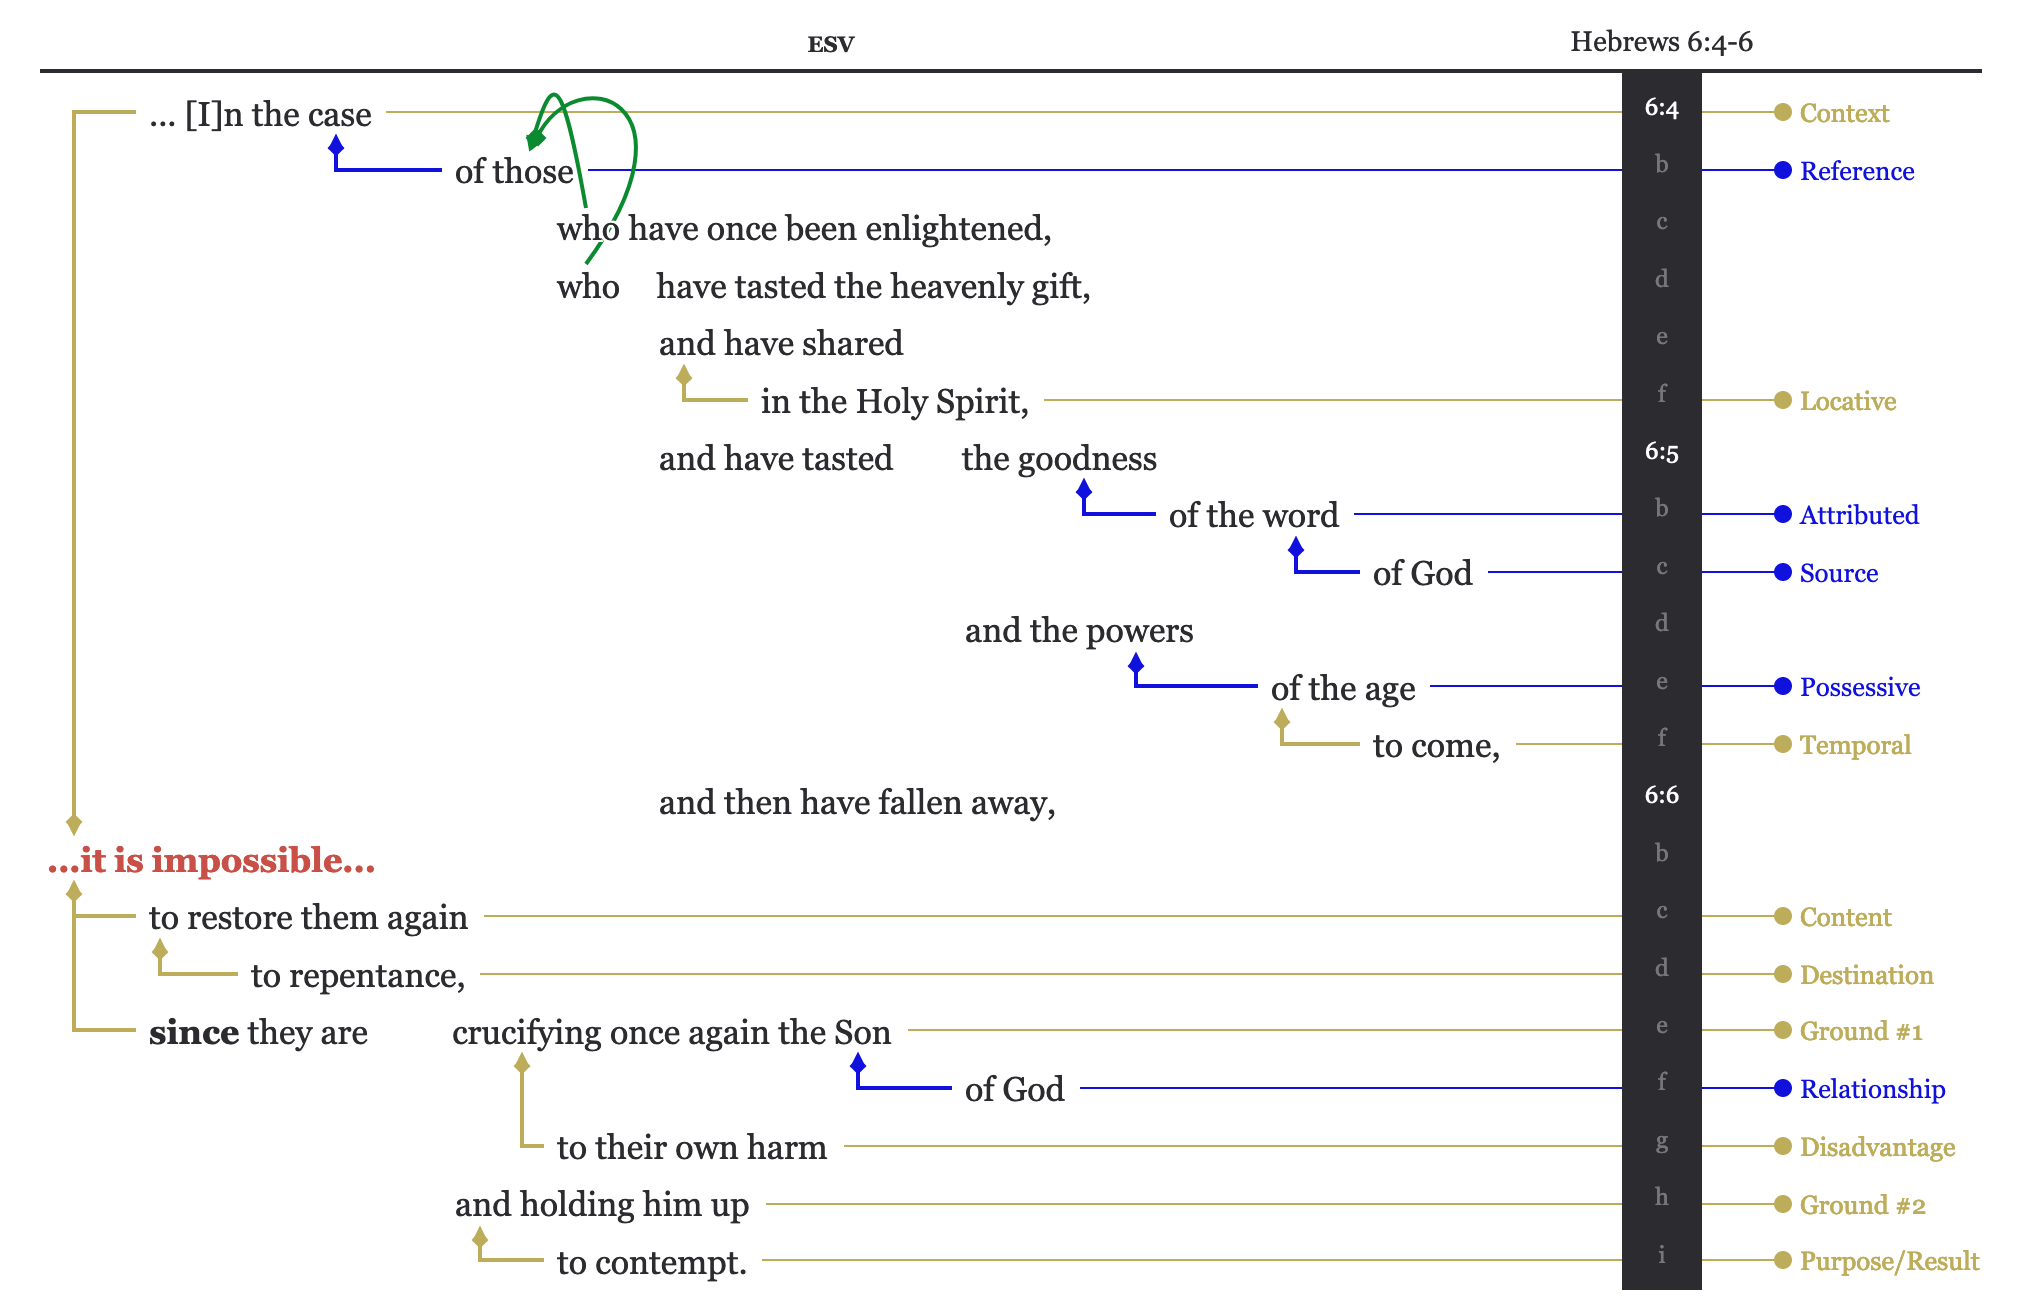
Task: Click the blue dot next to Possessive
Action: pos(1782,686)
